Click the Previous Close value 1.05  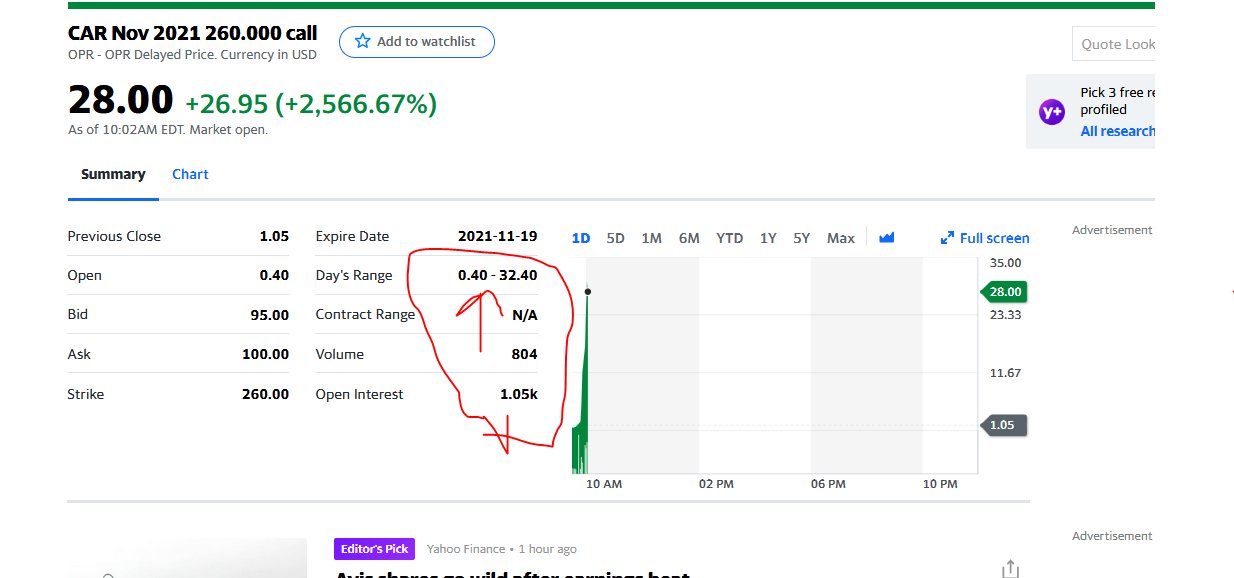[274, 236]
